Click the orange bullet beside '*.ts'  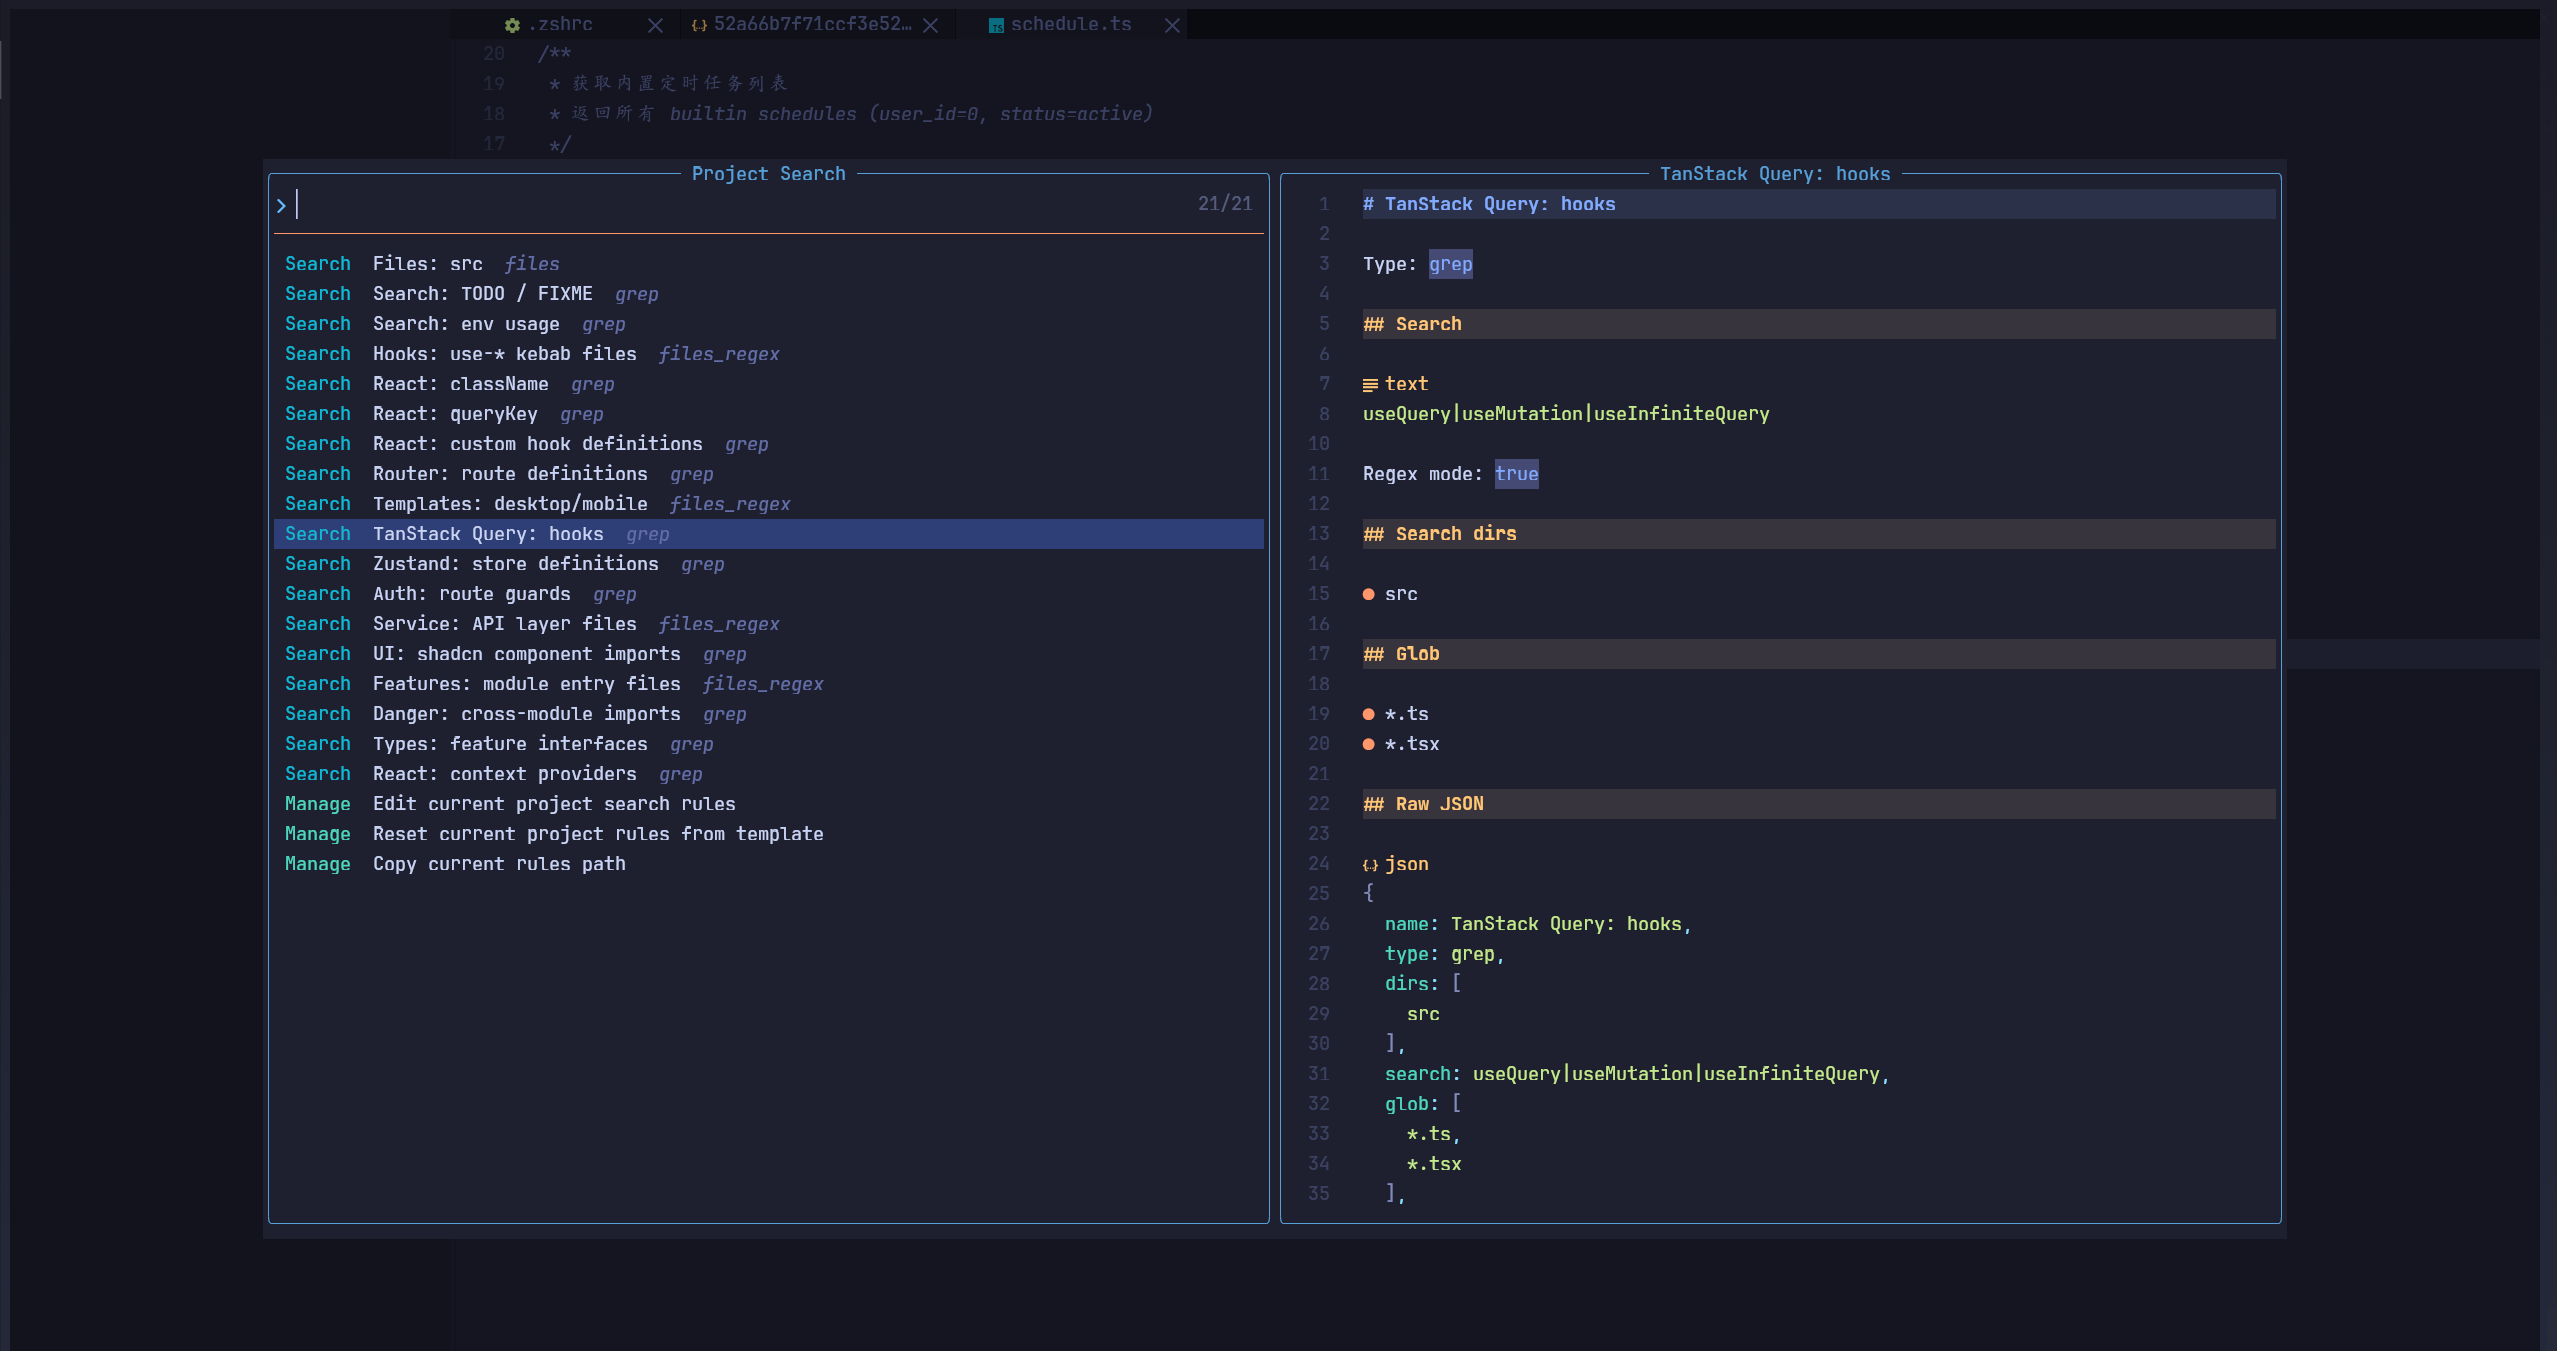click(x=1368, y=714)
